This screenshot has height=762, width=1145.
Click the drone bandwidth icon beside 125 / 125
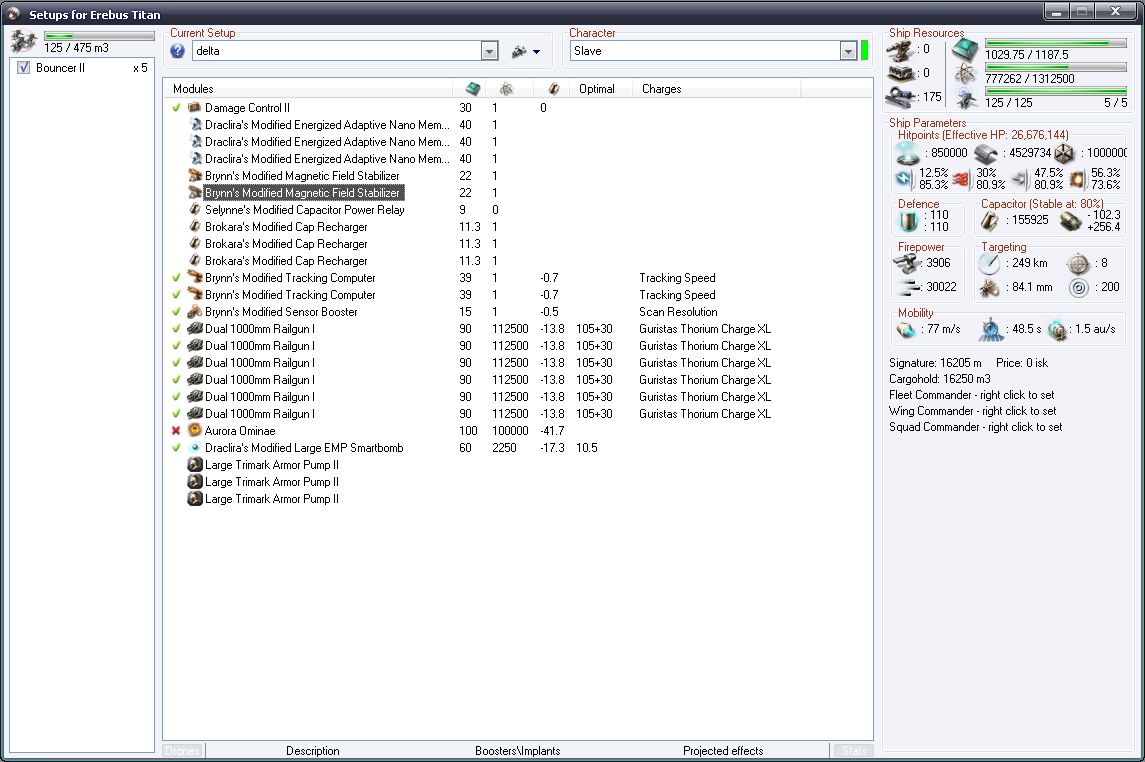[965, 97]
